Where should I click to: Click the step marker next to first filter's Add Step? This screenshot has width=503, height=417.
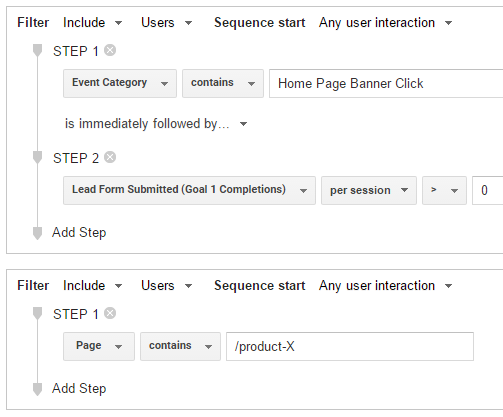(37, 233)
